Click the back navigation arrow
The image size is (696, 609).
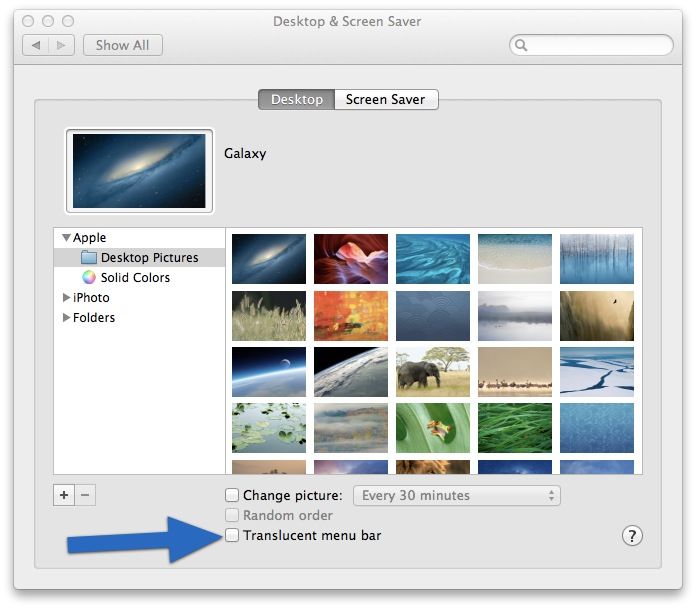tap(36, 46)
